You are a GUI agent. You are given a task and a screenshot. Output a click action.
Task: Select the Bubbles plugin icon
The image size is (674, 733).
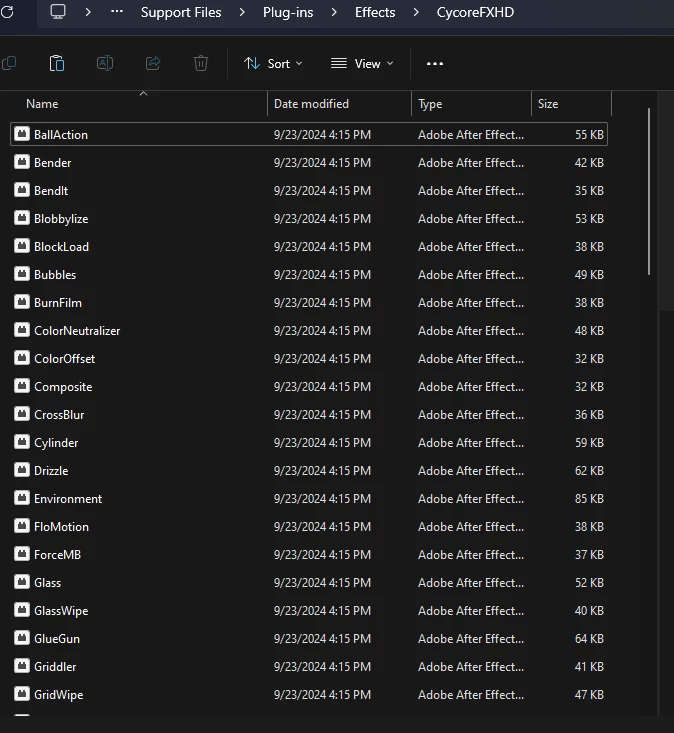point(22,274)
